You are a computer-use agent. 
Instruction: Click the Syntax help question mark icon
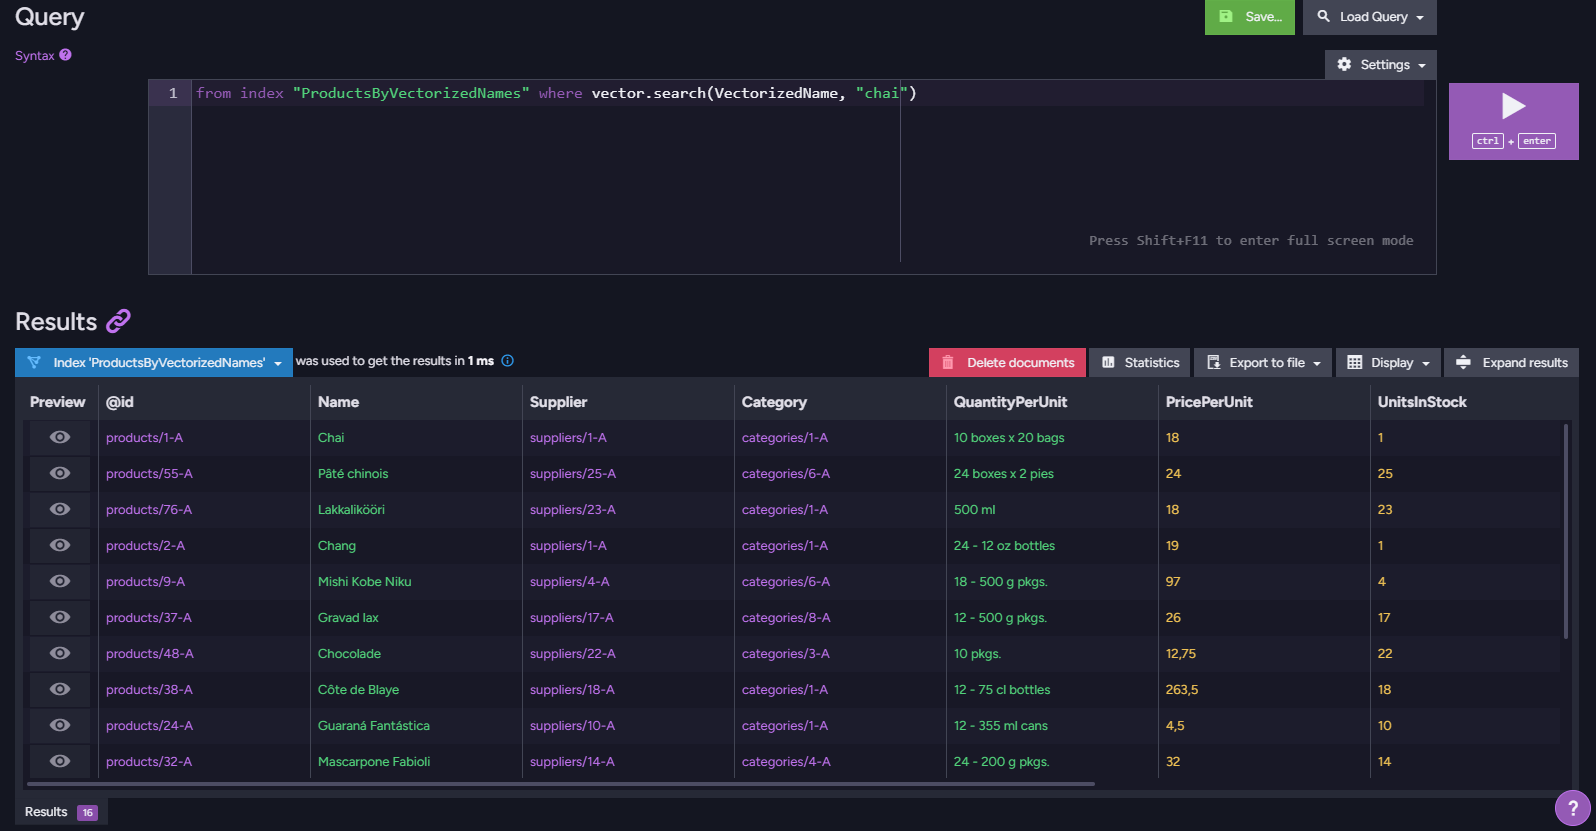[x=65, y=55]
